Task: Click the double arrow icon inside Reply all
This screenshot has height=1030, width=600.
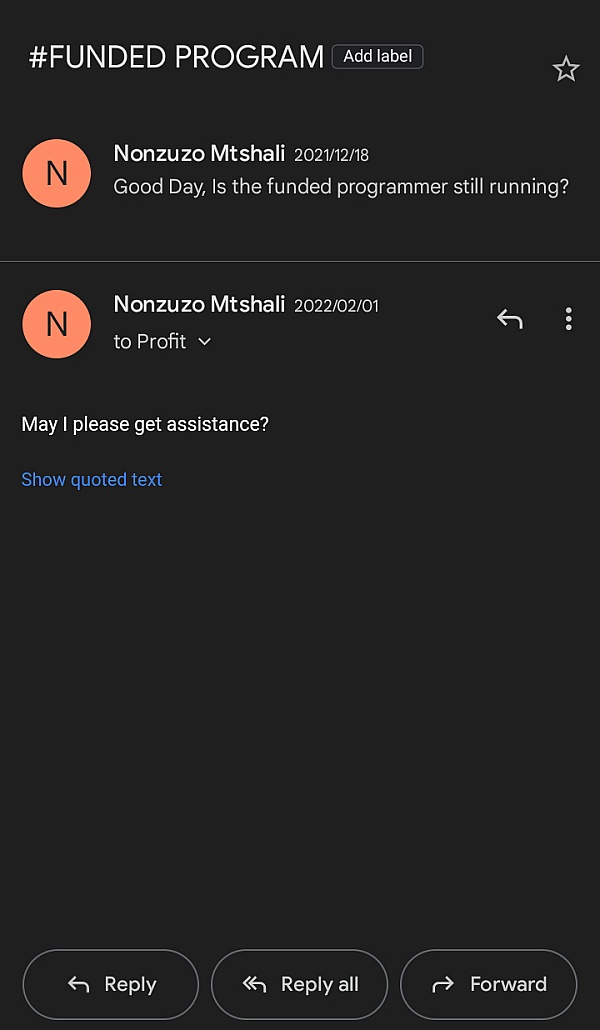Action: coord(255,985)
